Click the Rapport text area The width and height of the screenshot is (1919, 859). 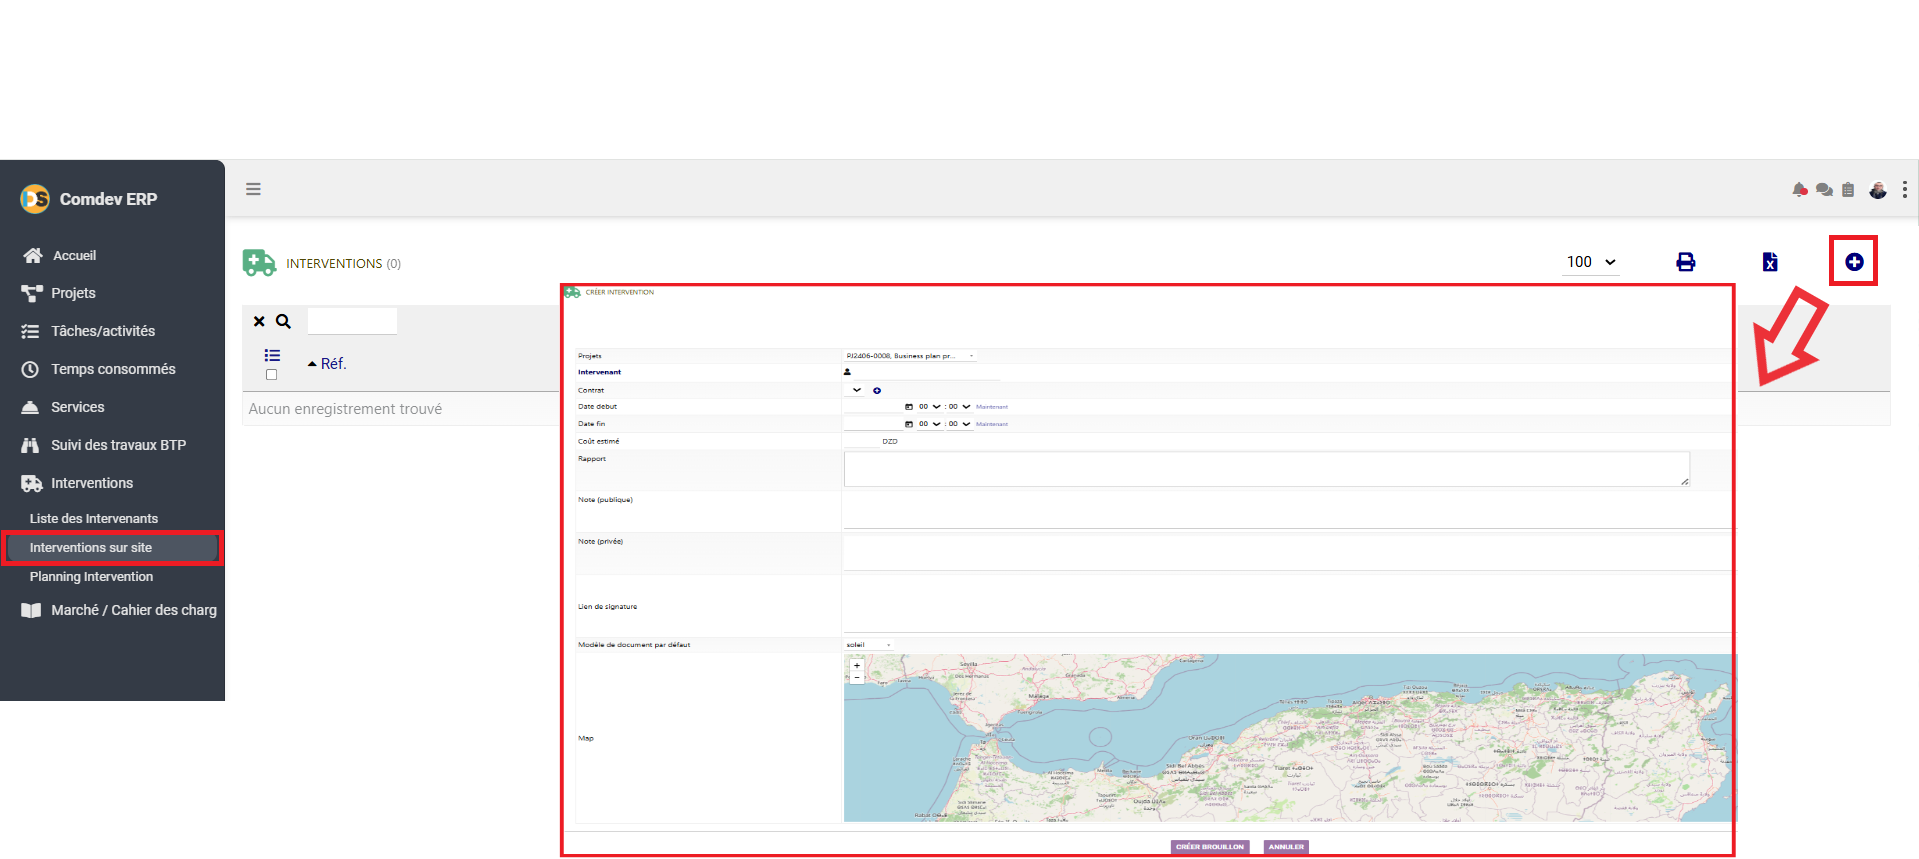pos(1267,469)
